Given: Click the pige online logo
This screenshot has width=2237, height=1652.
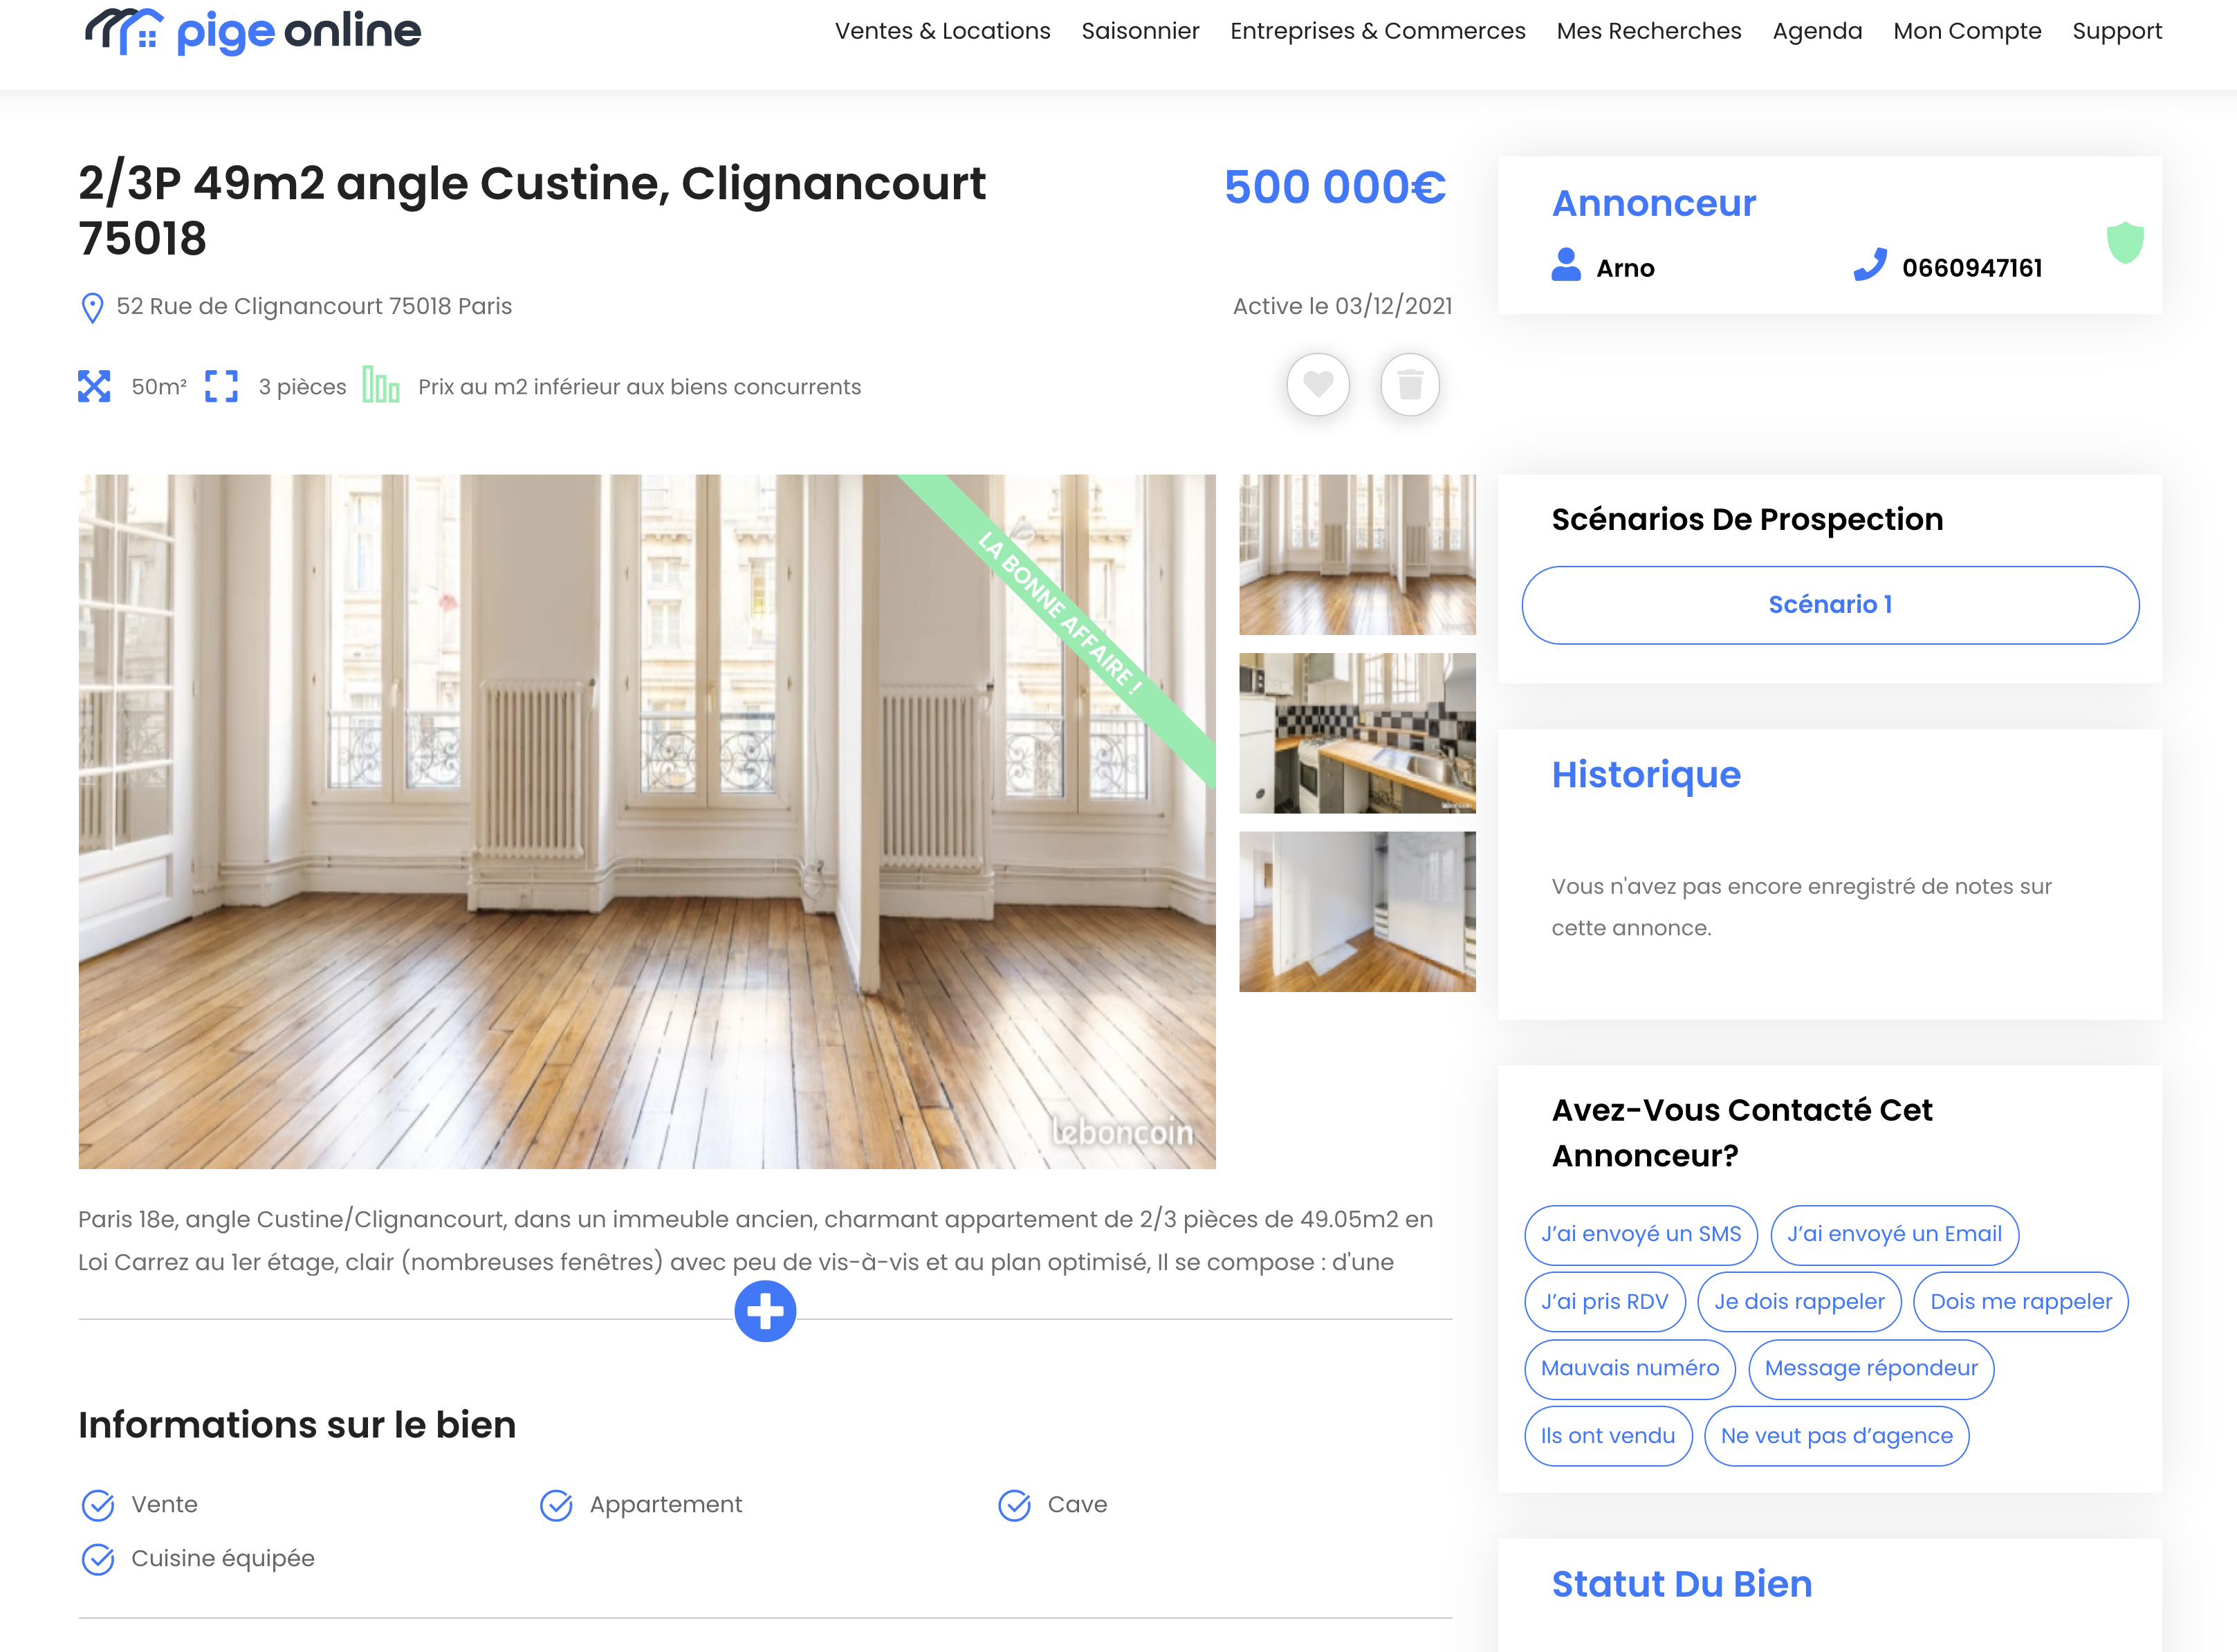Looking at the screenshot, I should point(253,32).
